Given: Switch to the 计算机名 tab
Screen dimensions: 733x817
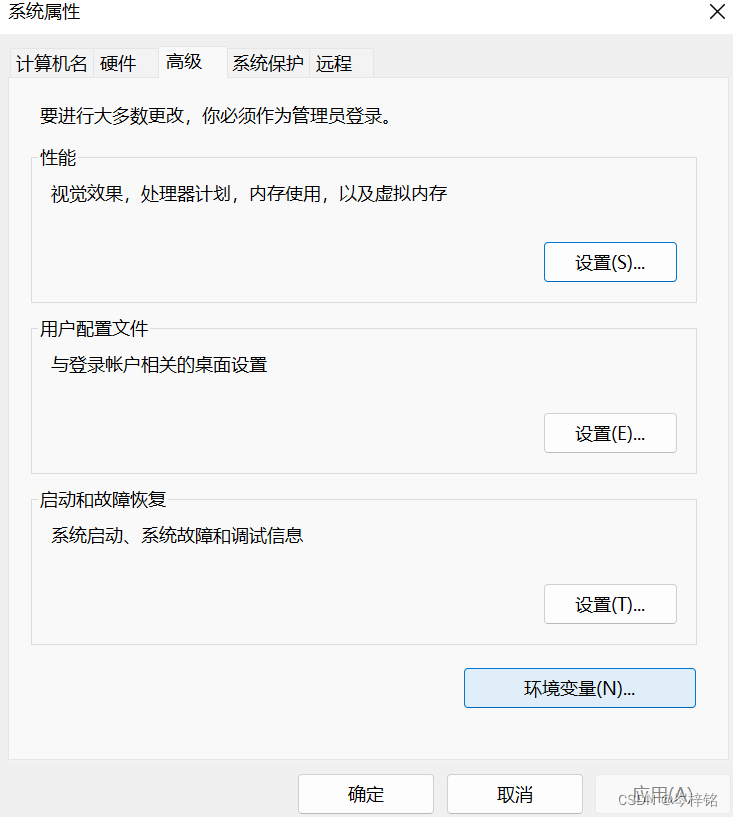Looking at the screenshot, I should click(49, 63).
